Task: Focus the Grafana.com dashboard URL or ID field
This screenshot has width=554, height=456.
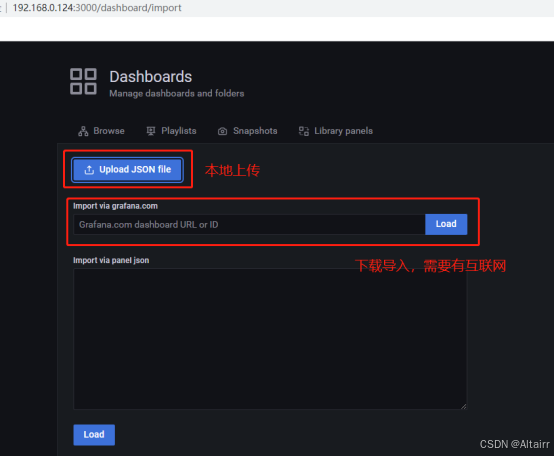Action: (249, 225)
